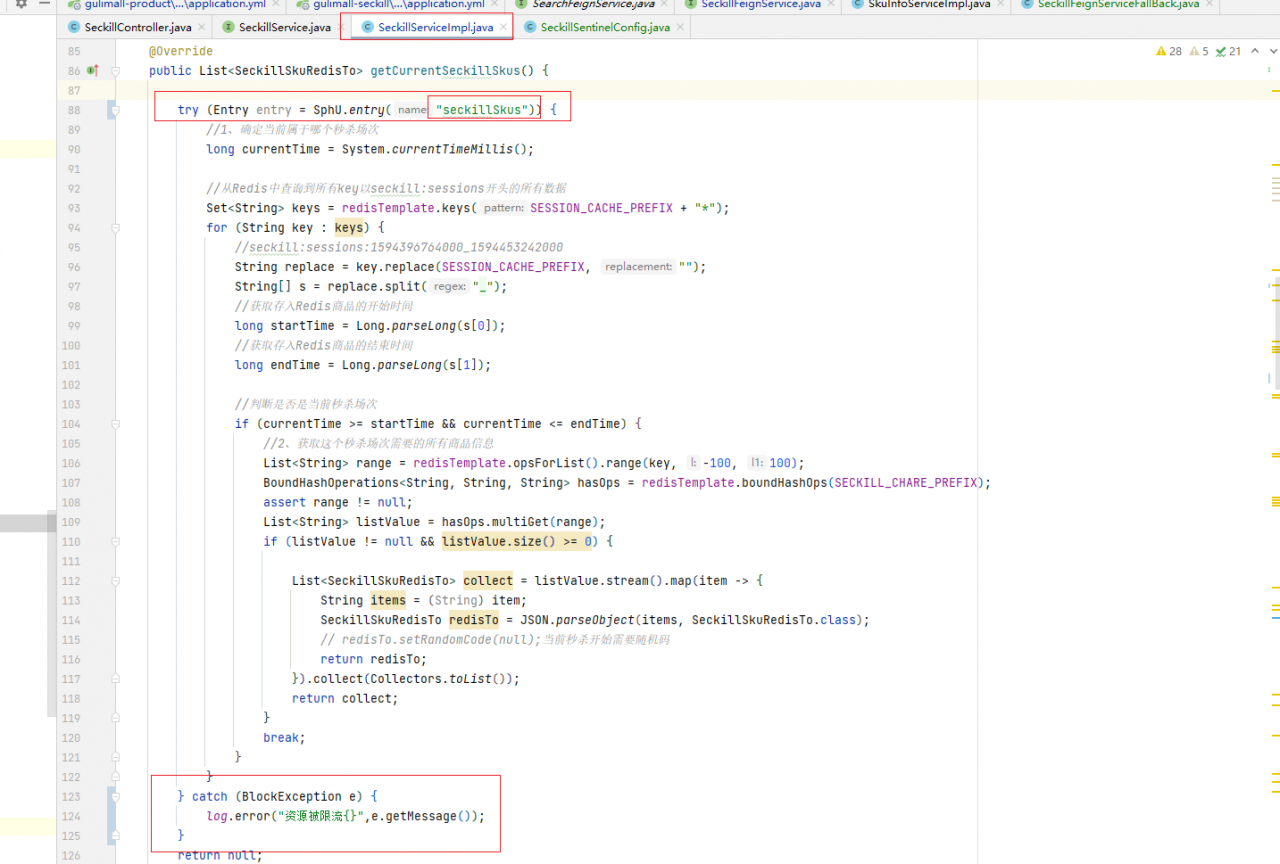Screen dimensions: 1280x864
Task: Collapse the method fold marker at line 86
Action: pyautogui.click(x=116, y=71)
